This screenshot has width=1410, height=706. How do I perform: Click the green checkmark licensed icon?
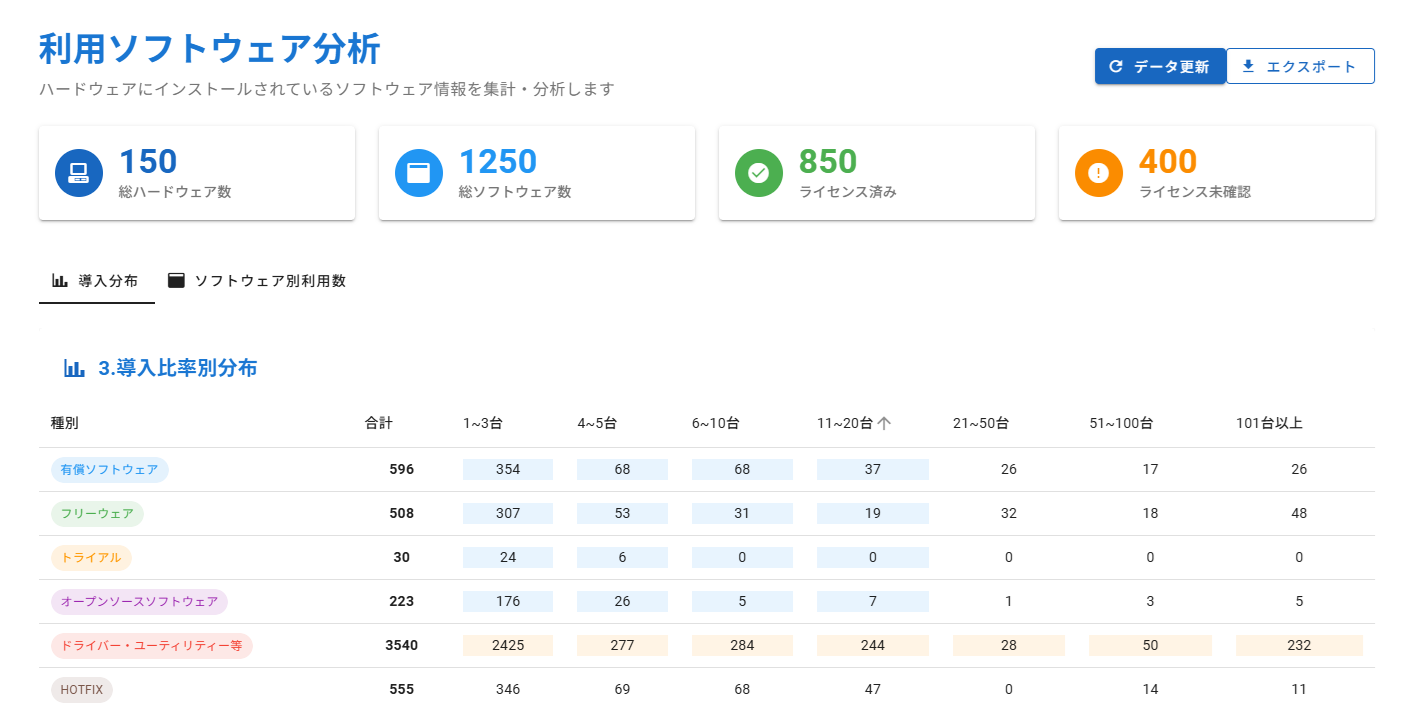[x=759, y=173]
